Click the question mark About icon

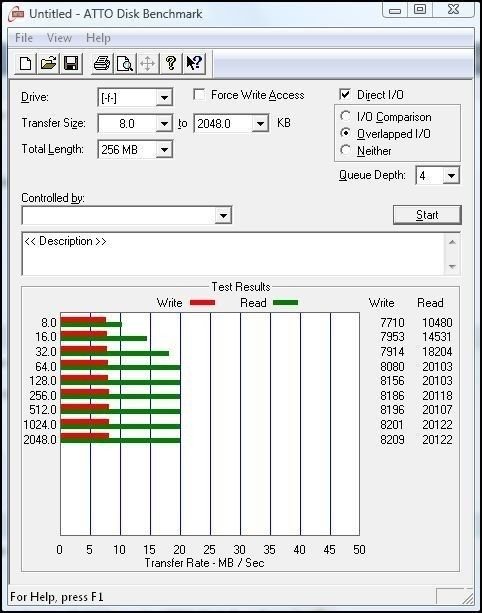pyautogui.click(x=170, y=63)
